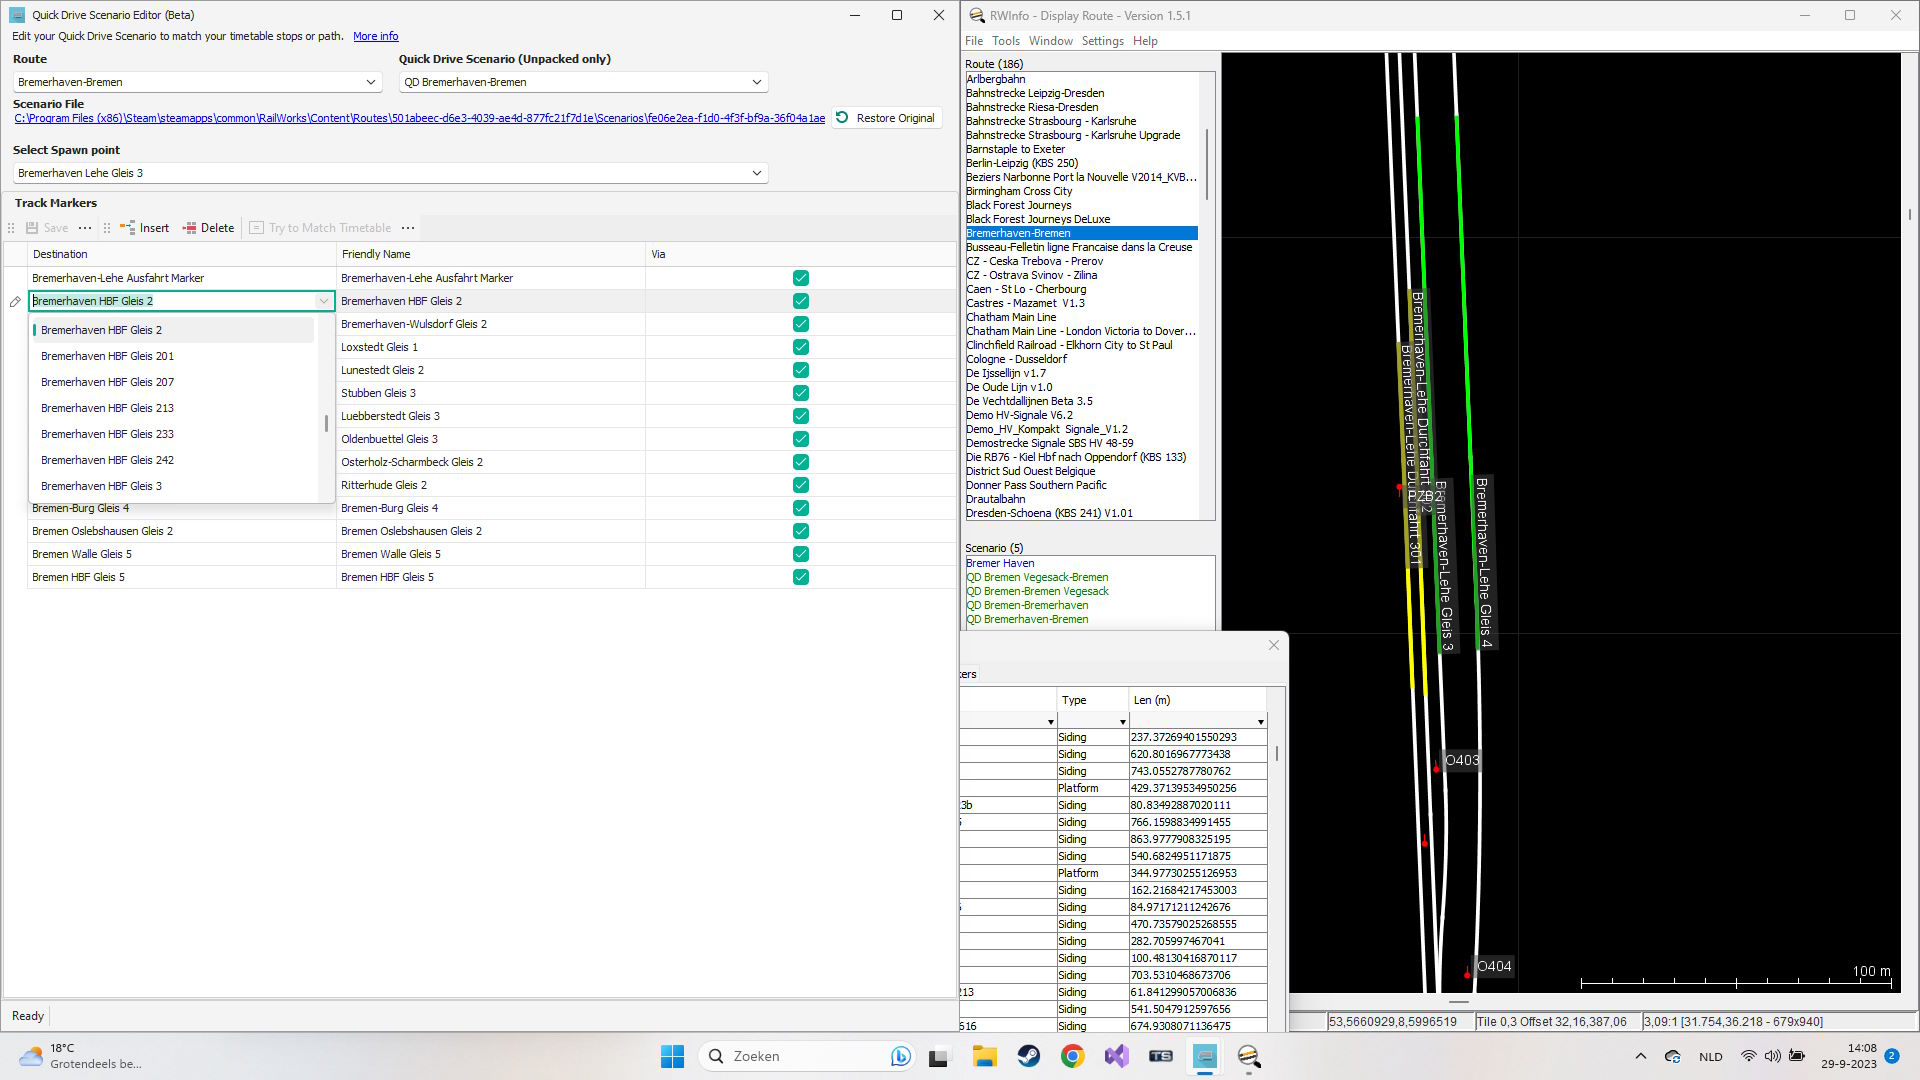
Task: Click the Task View taskbar icon
Action: [x=938, y=1056]
